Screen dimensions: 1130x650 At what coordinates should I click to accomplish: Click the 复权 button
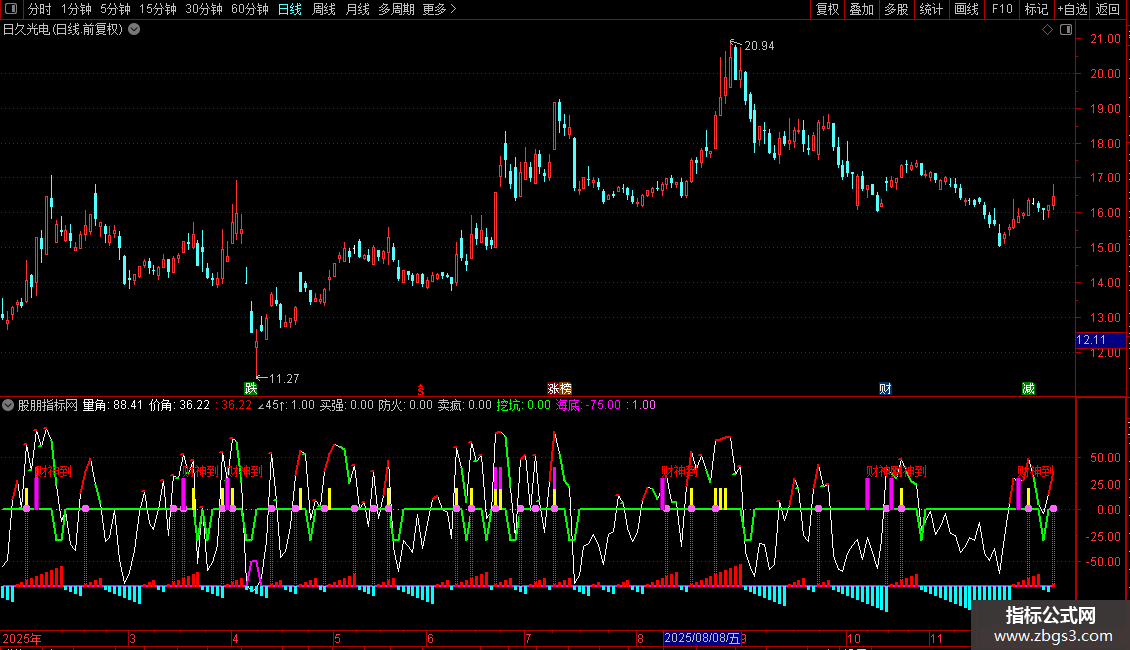click(x=827, y=9)
